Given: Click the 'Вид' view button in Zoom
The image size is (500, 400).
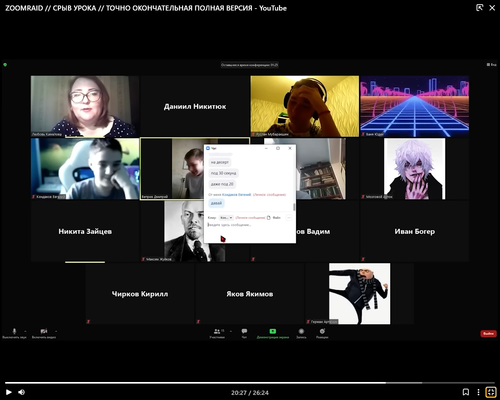Looking at the screenshot, I should 492,65.
